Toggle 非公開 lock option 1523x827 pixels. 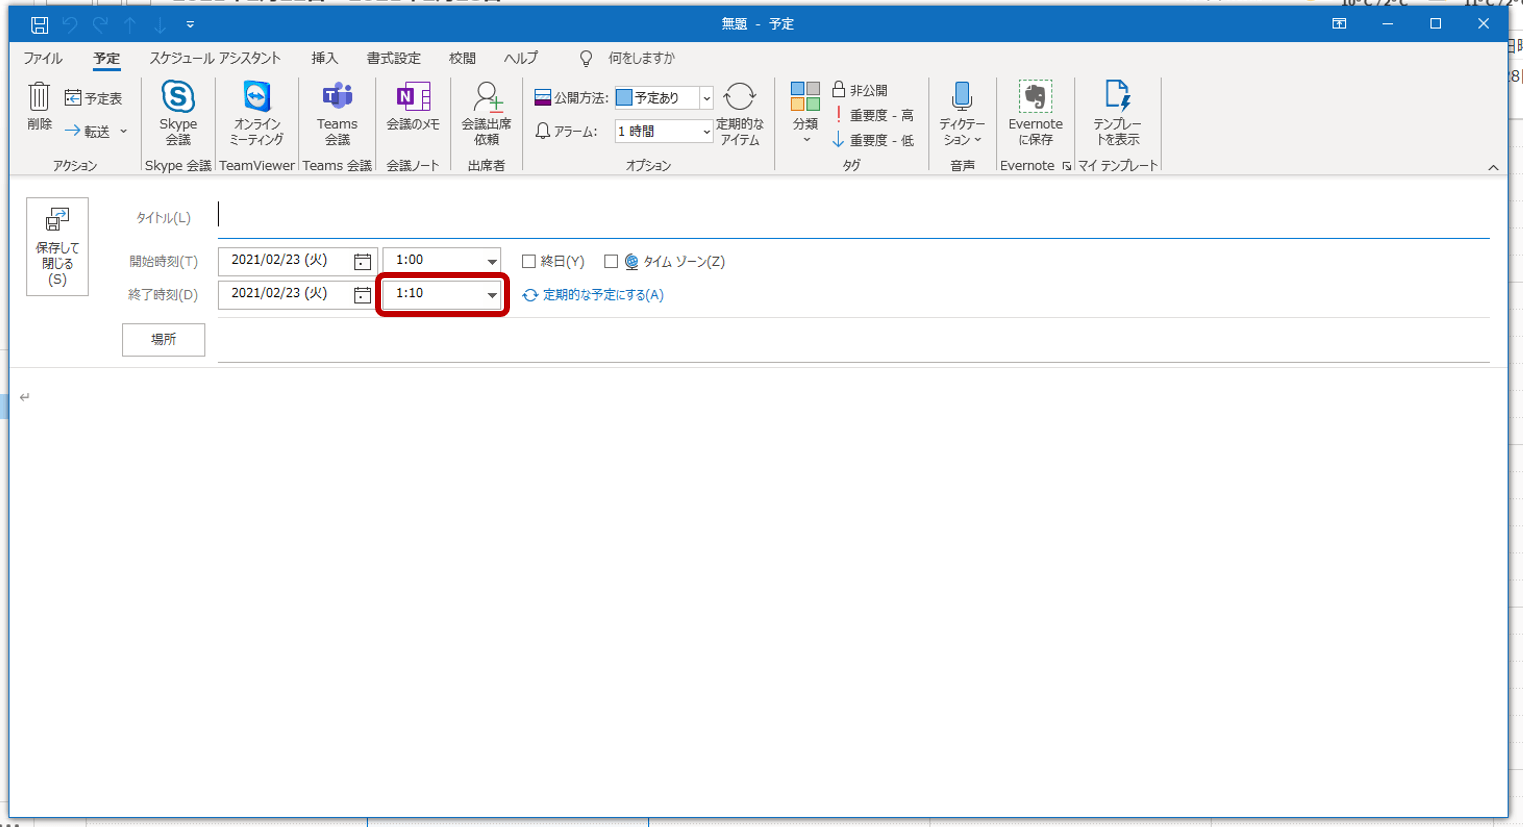pyautogui.click(x=860, y=90)
